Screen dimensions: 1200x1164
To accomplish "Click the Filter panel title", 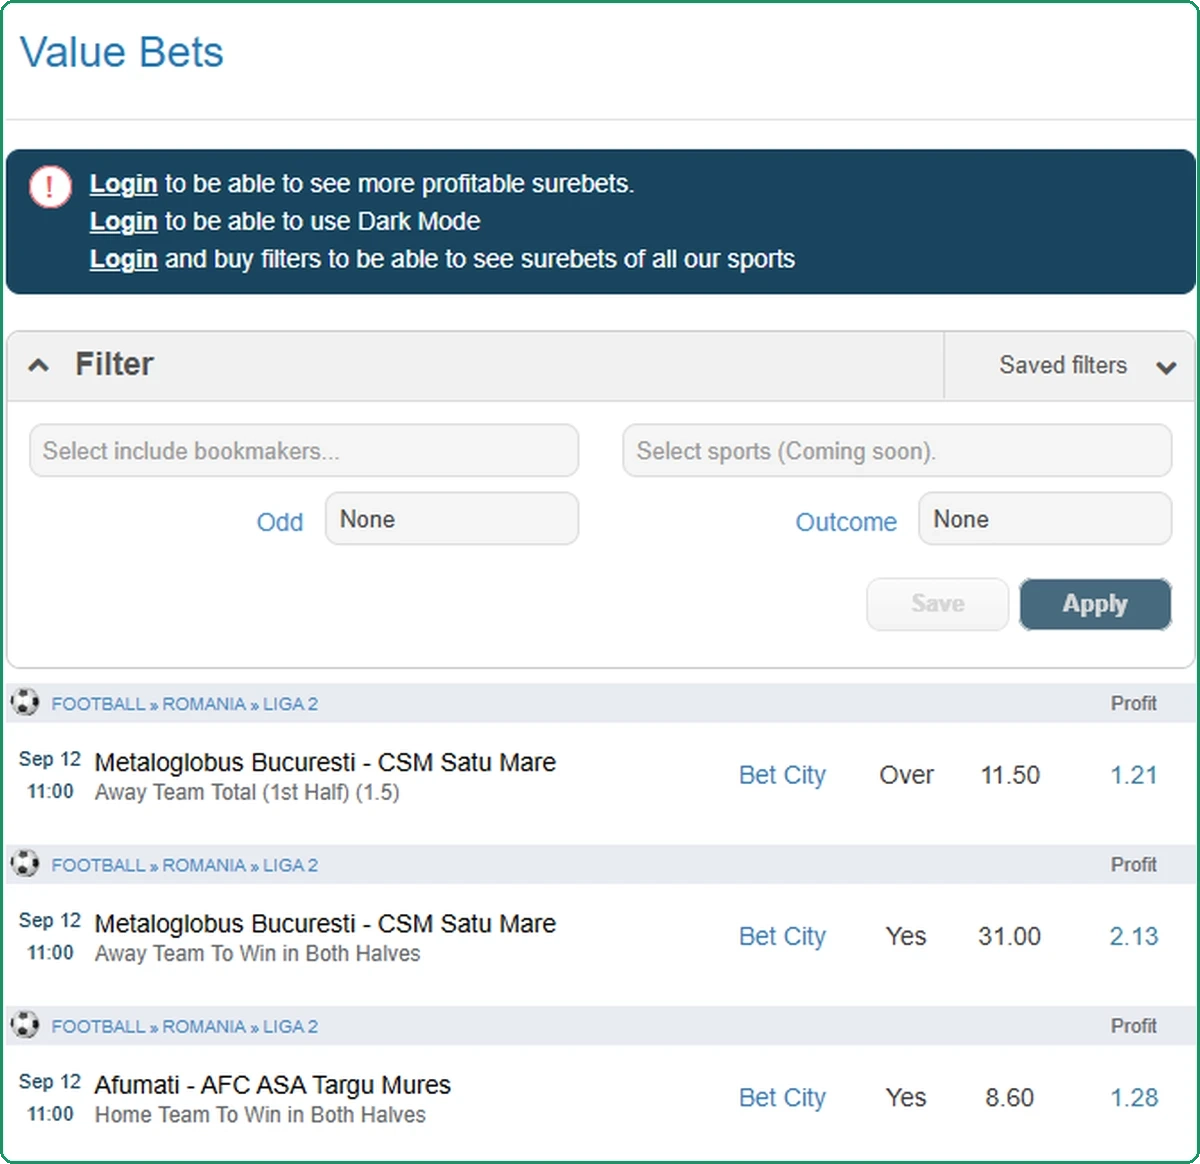I will point(114,364).
